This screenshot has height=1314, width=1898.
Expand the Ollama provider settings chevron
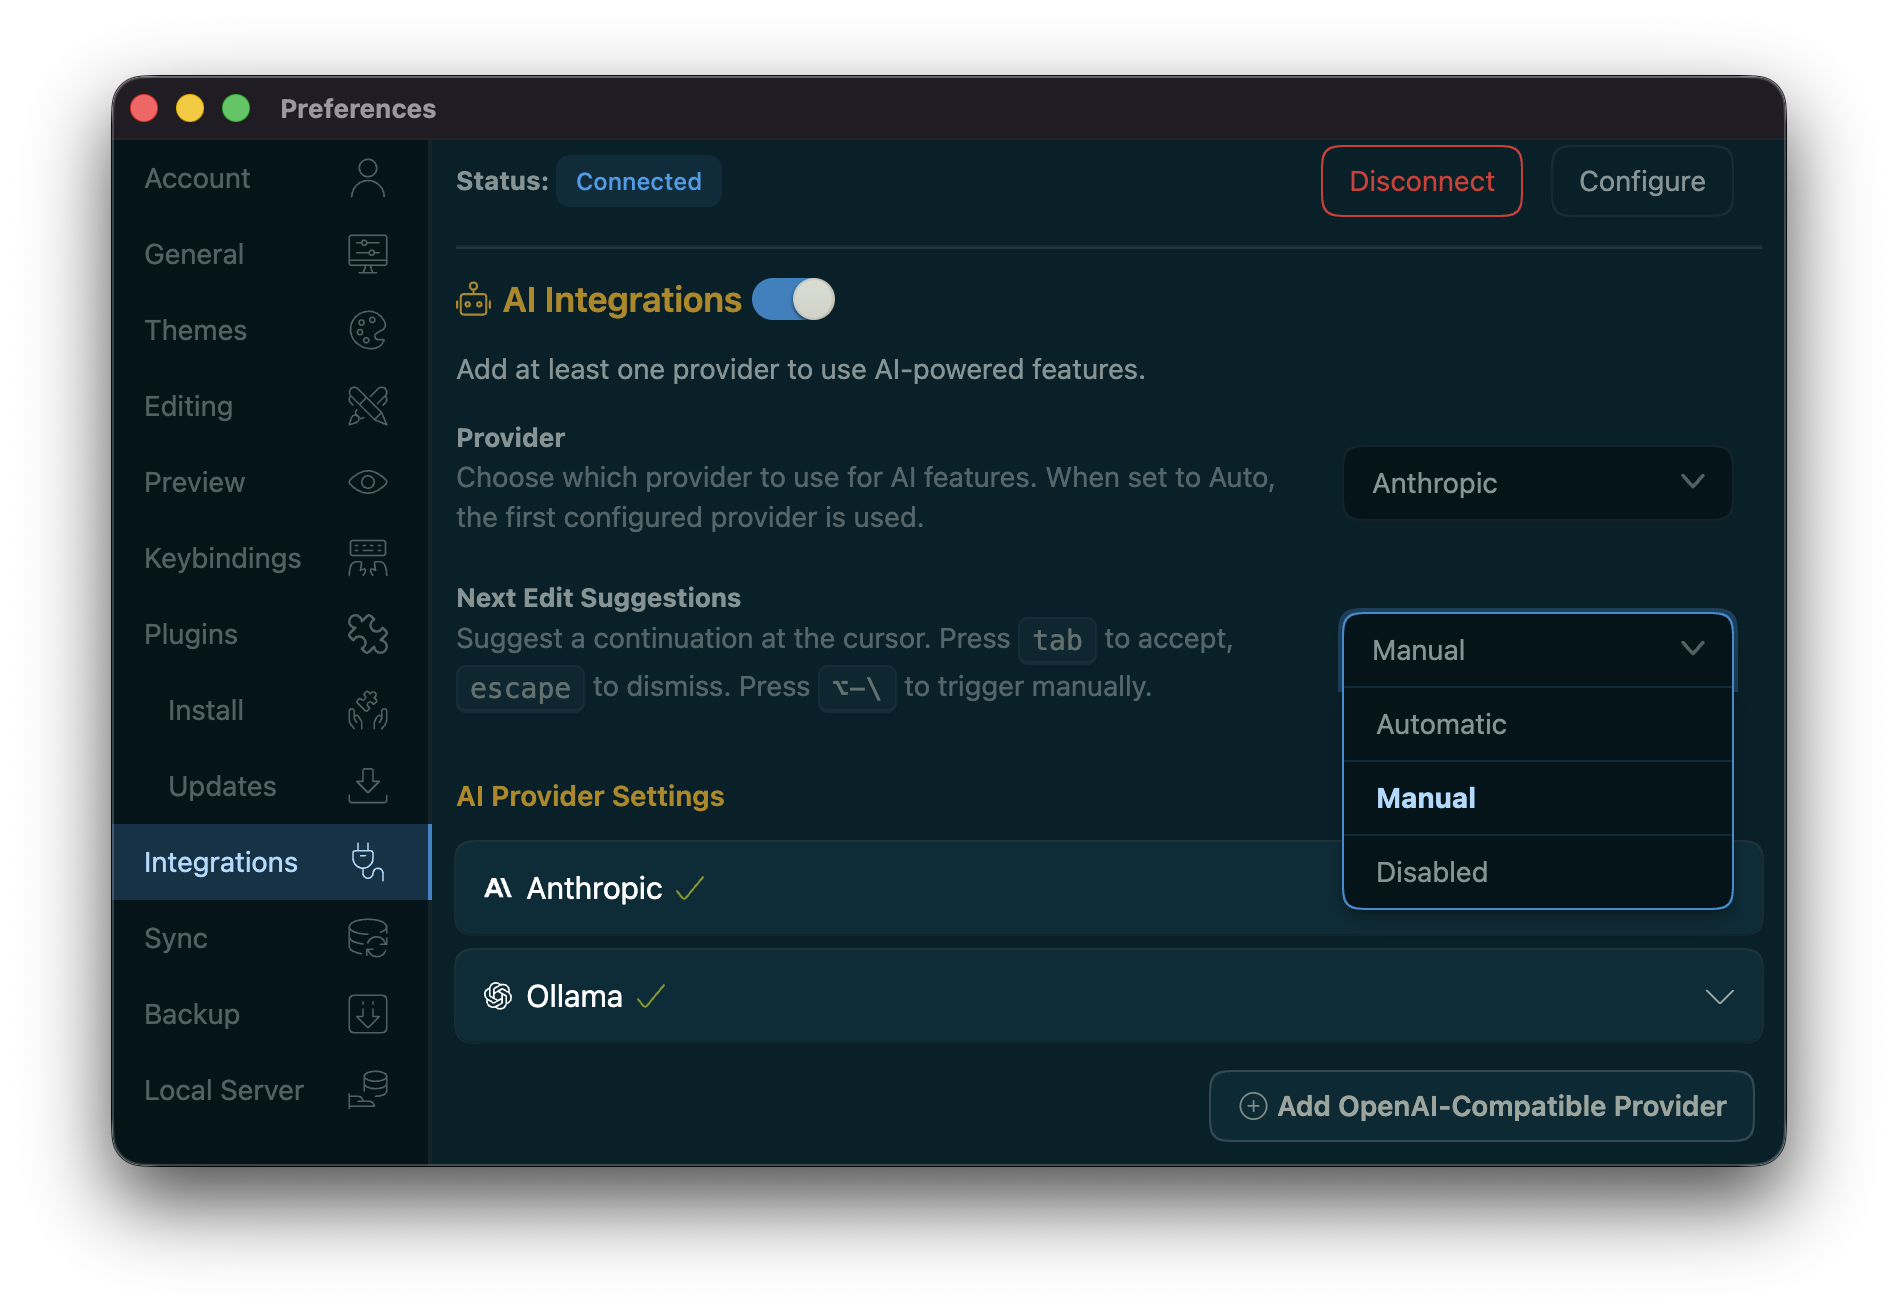click(x=1720, y=997)
